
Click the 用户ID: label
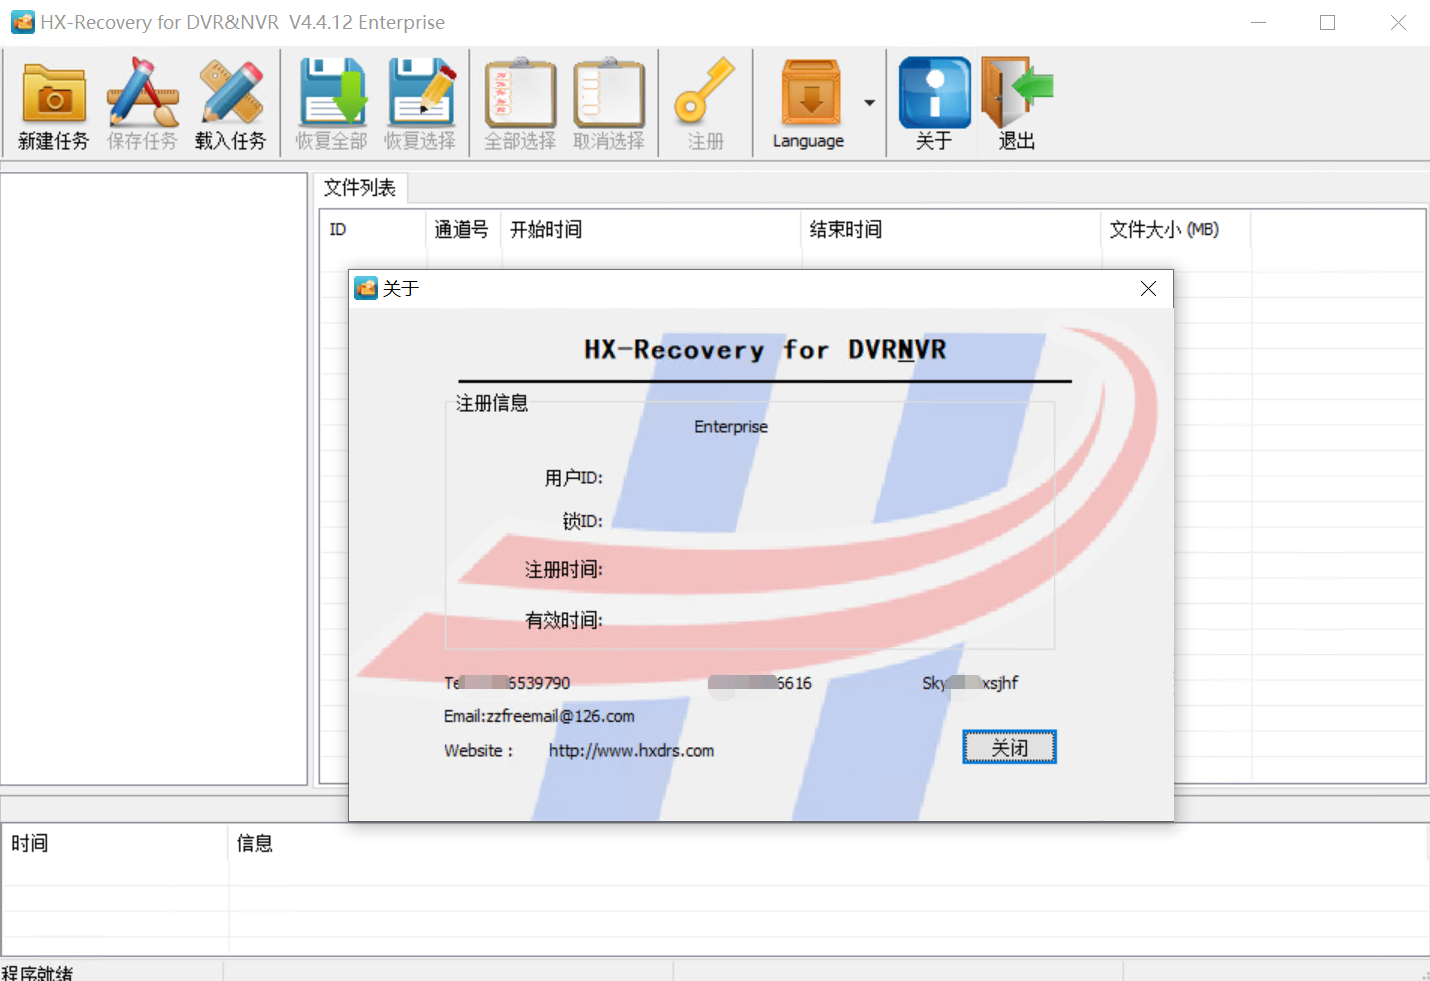[x=573, y=478]
